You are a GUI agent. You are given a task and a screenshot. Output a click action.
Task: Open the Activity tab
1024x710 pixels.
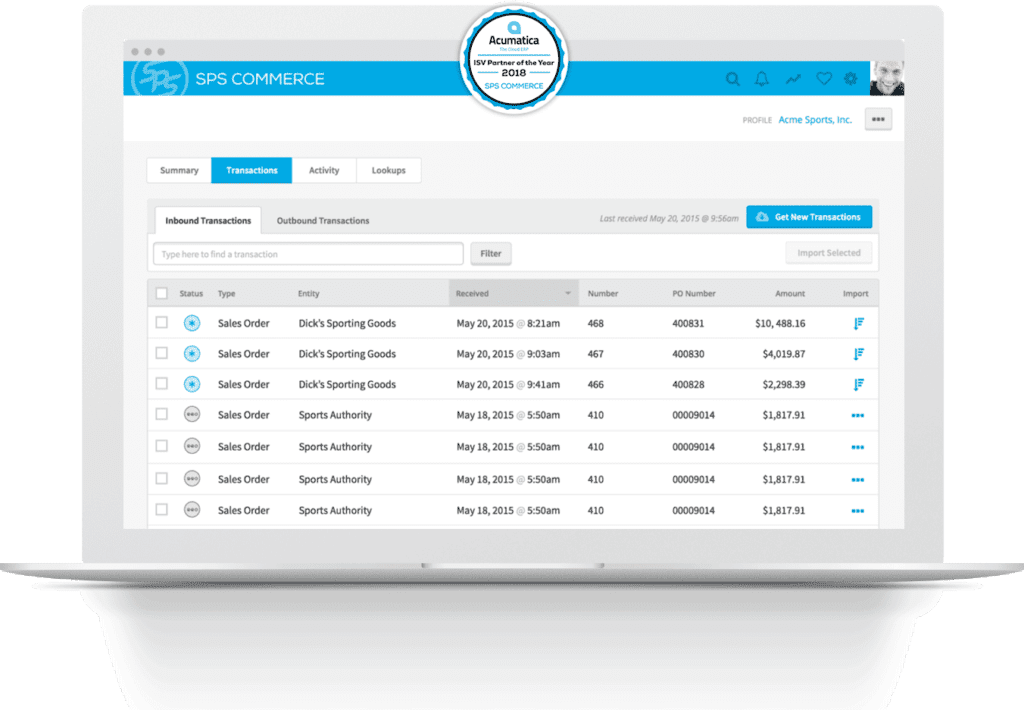[324, 170]
